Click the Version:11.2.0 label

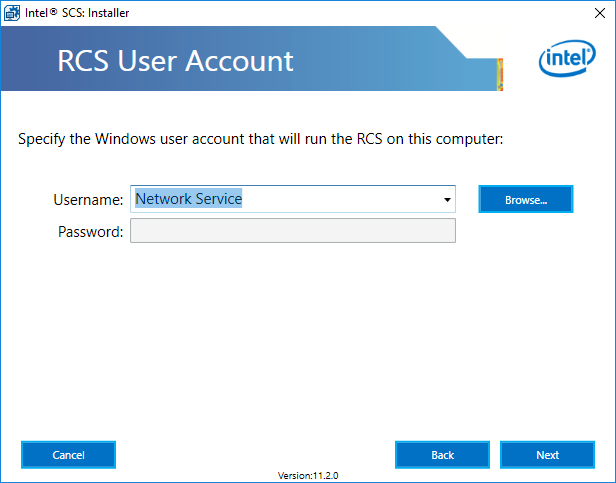pyautogui.click(x=308, y=476)
